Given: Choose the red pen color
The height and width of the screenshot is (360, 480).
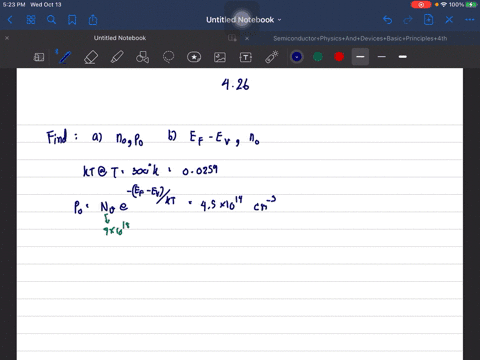Looking at the screenshot, I should click(x=339, y=57).
